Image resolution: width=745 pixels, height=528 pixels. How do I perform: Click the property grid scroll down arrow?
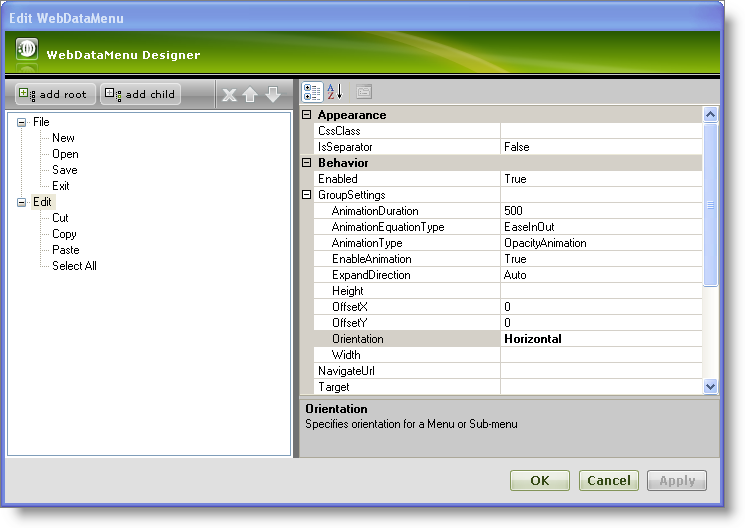tap(710, 386)
